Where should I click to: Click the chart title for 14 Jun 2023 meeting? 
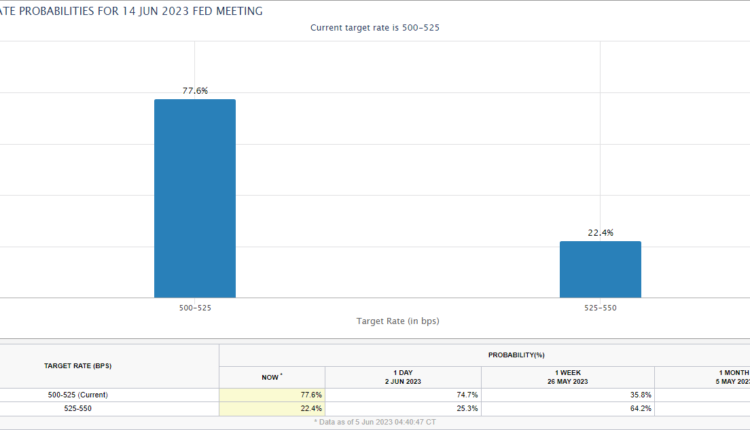tap(132, 10)
